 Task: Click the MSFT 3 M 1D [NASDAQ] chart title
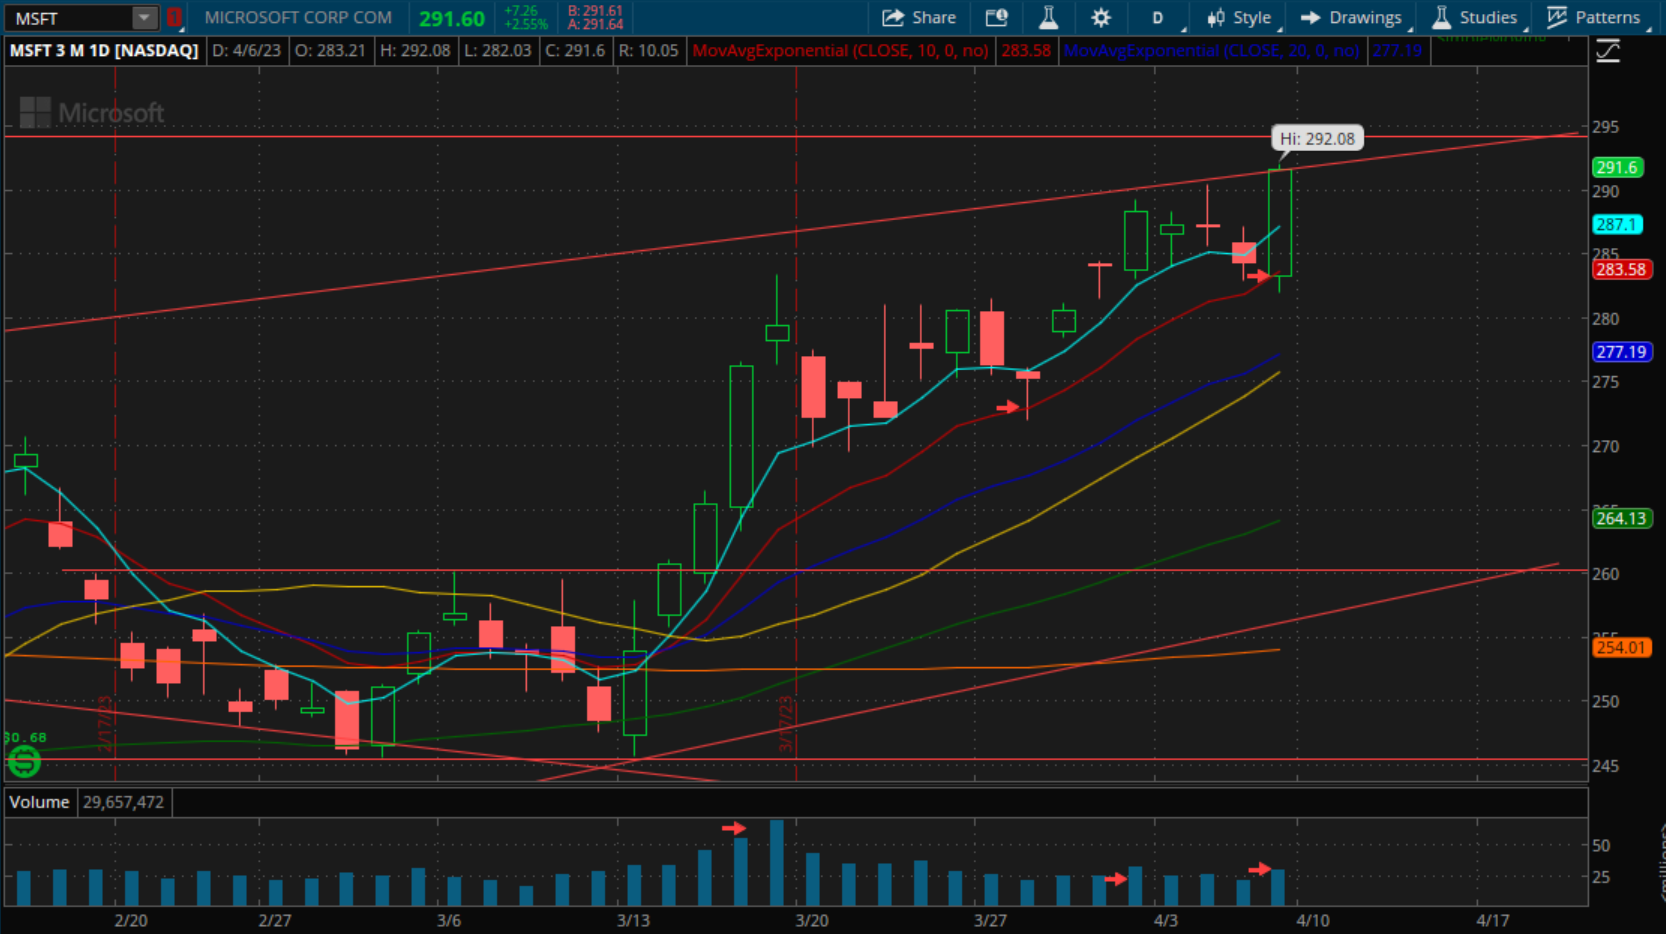coord(104,50)
